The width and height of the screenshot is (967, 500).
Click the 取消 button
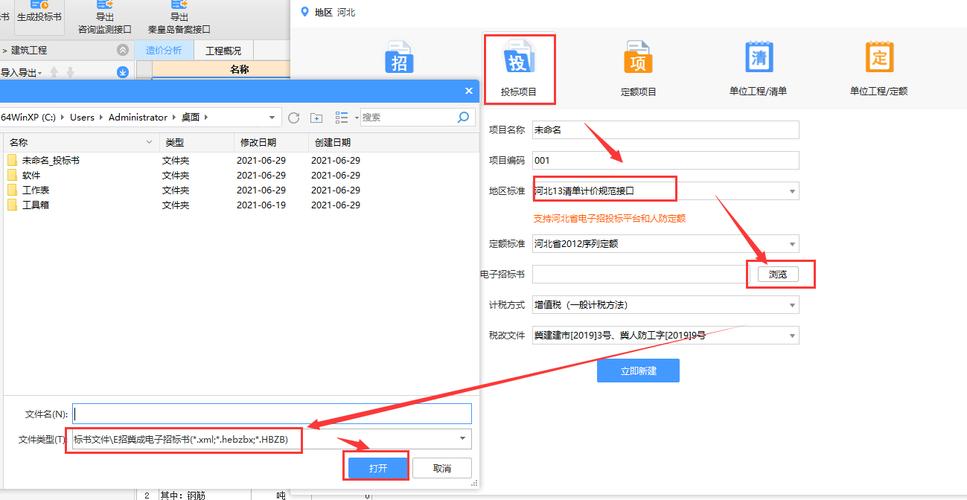coord(442,468)
